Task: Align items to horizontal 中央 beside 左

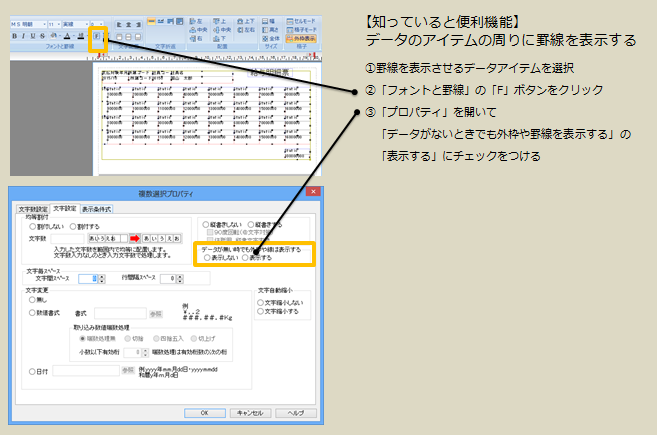Action: pyautogui.click(x=198, y=30)
